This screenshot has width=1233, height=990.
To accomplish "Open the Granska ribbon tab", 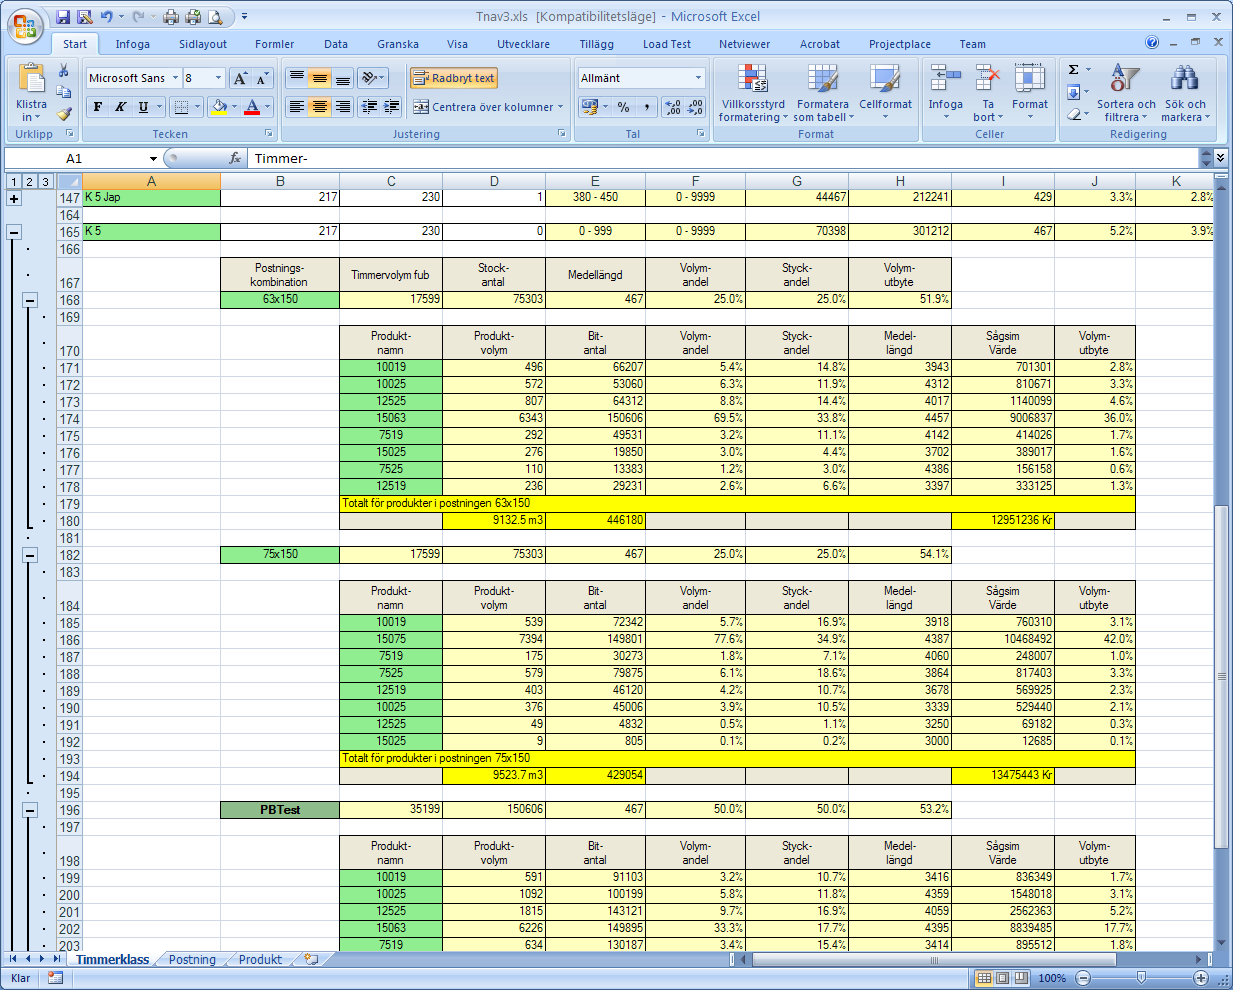I will point(398,44).
